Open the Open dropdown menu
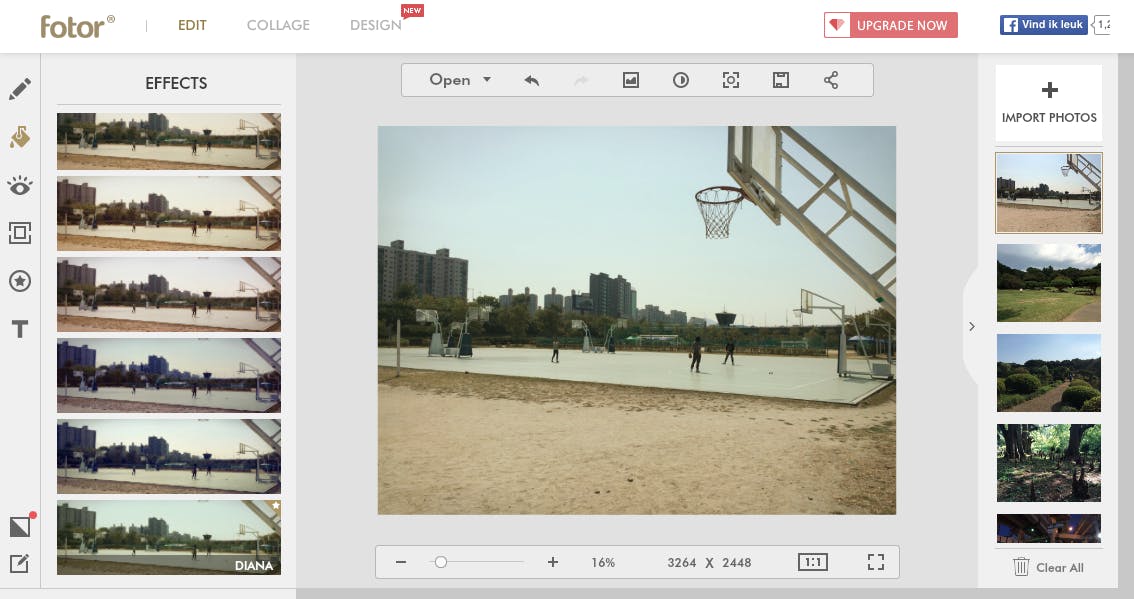This screenshot has width=1134, height=599. [460, 80]
